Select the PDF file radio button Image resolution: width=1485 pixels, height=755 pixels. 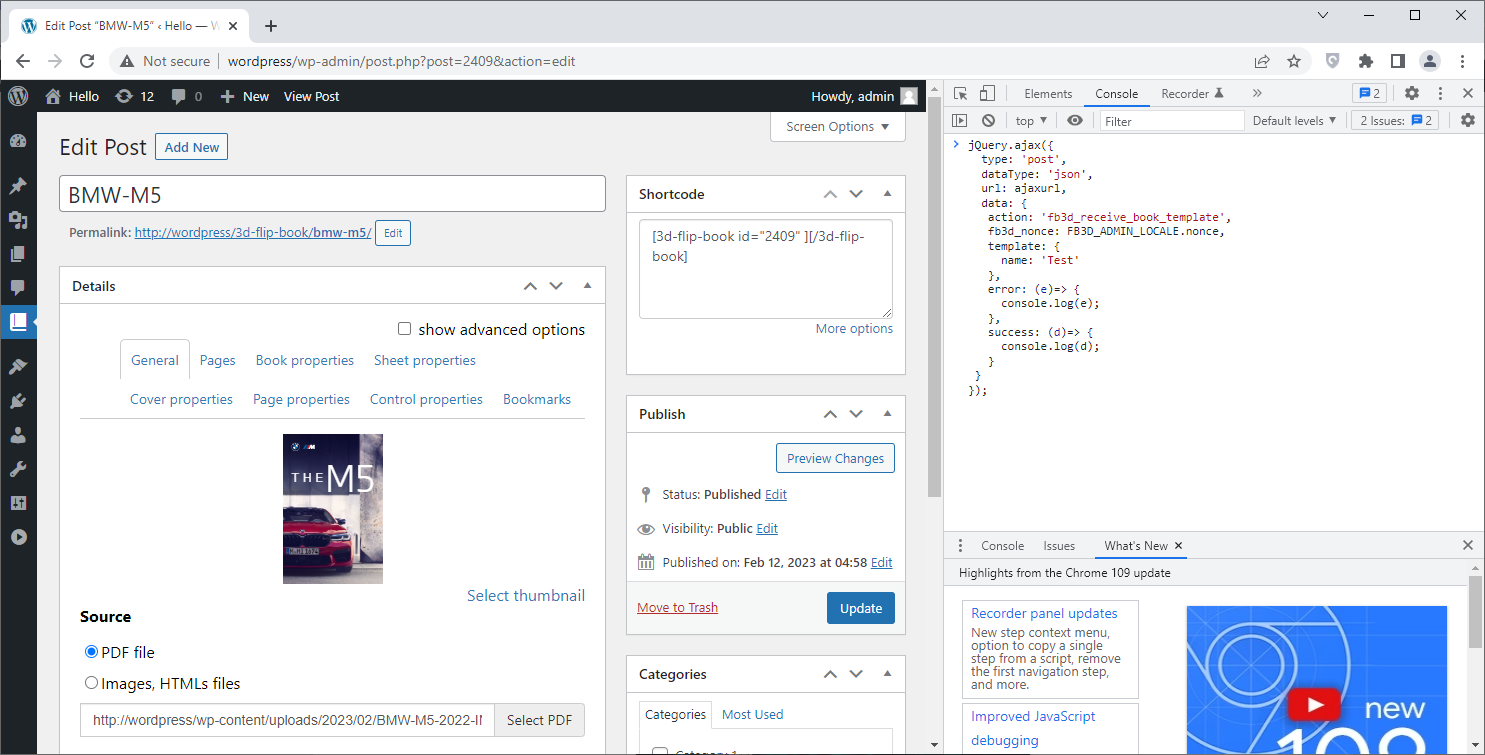92,652
